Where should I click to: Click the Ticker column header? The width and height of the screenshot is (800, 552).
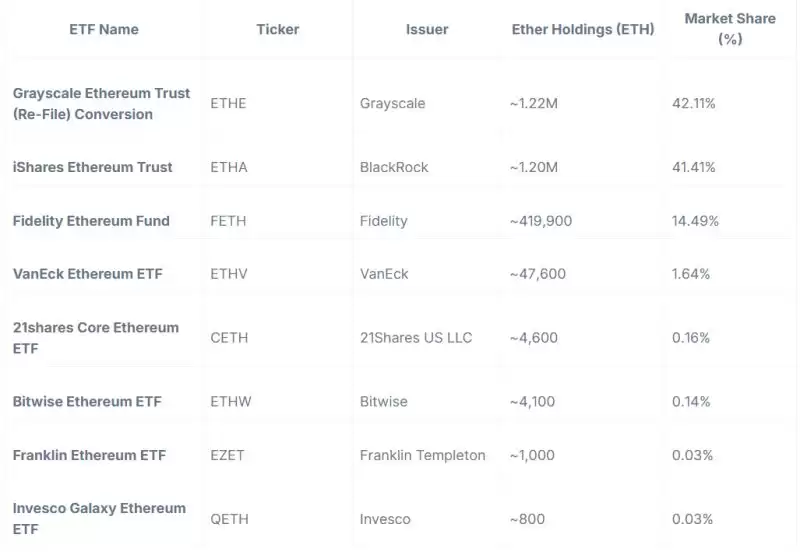tap(277, 29)
